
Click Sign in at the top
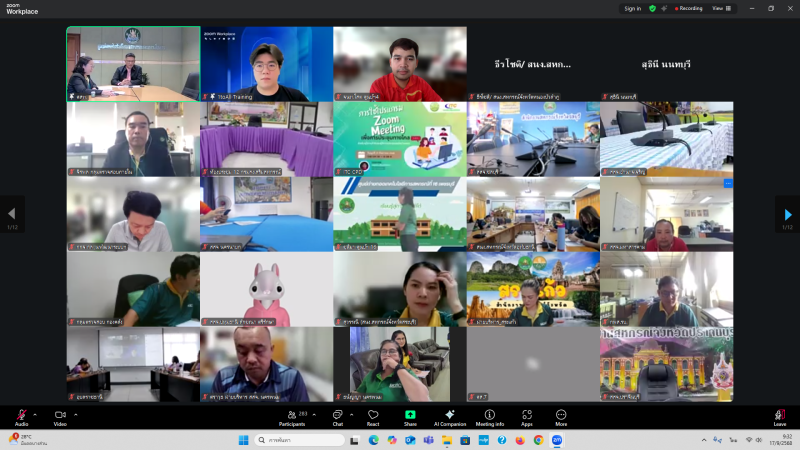[x=632, y=8]
